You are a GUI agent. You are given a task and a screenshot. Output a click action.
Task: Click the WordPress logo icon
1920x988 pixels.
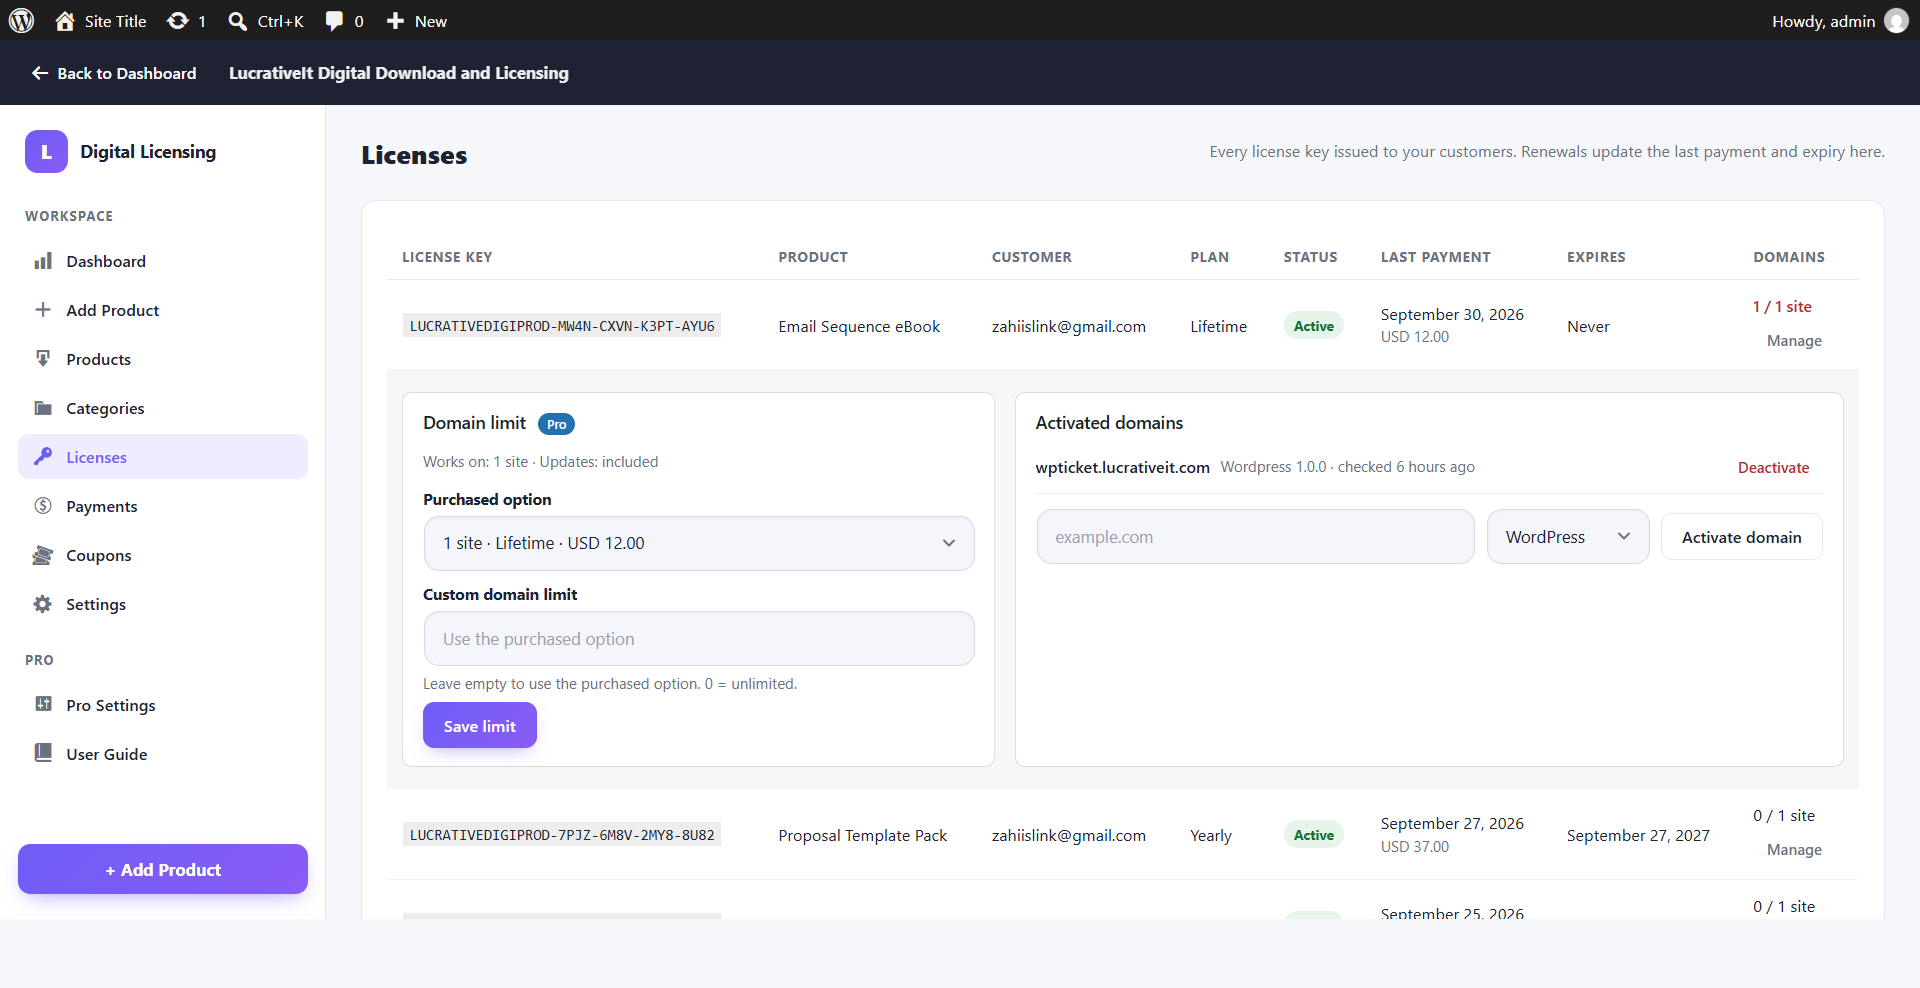[x=21, y=21]
